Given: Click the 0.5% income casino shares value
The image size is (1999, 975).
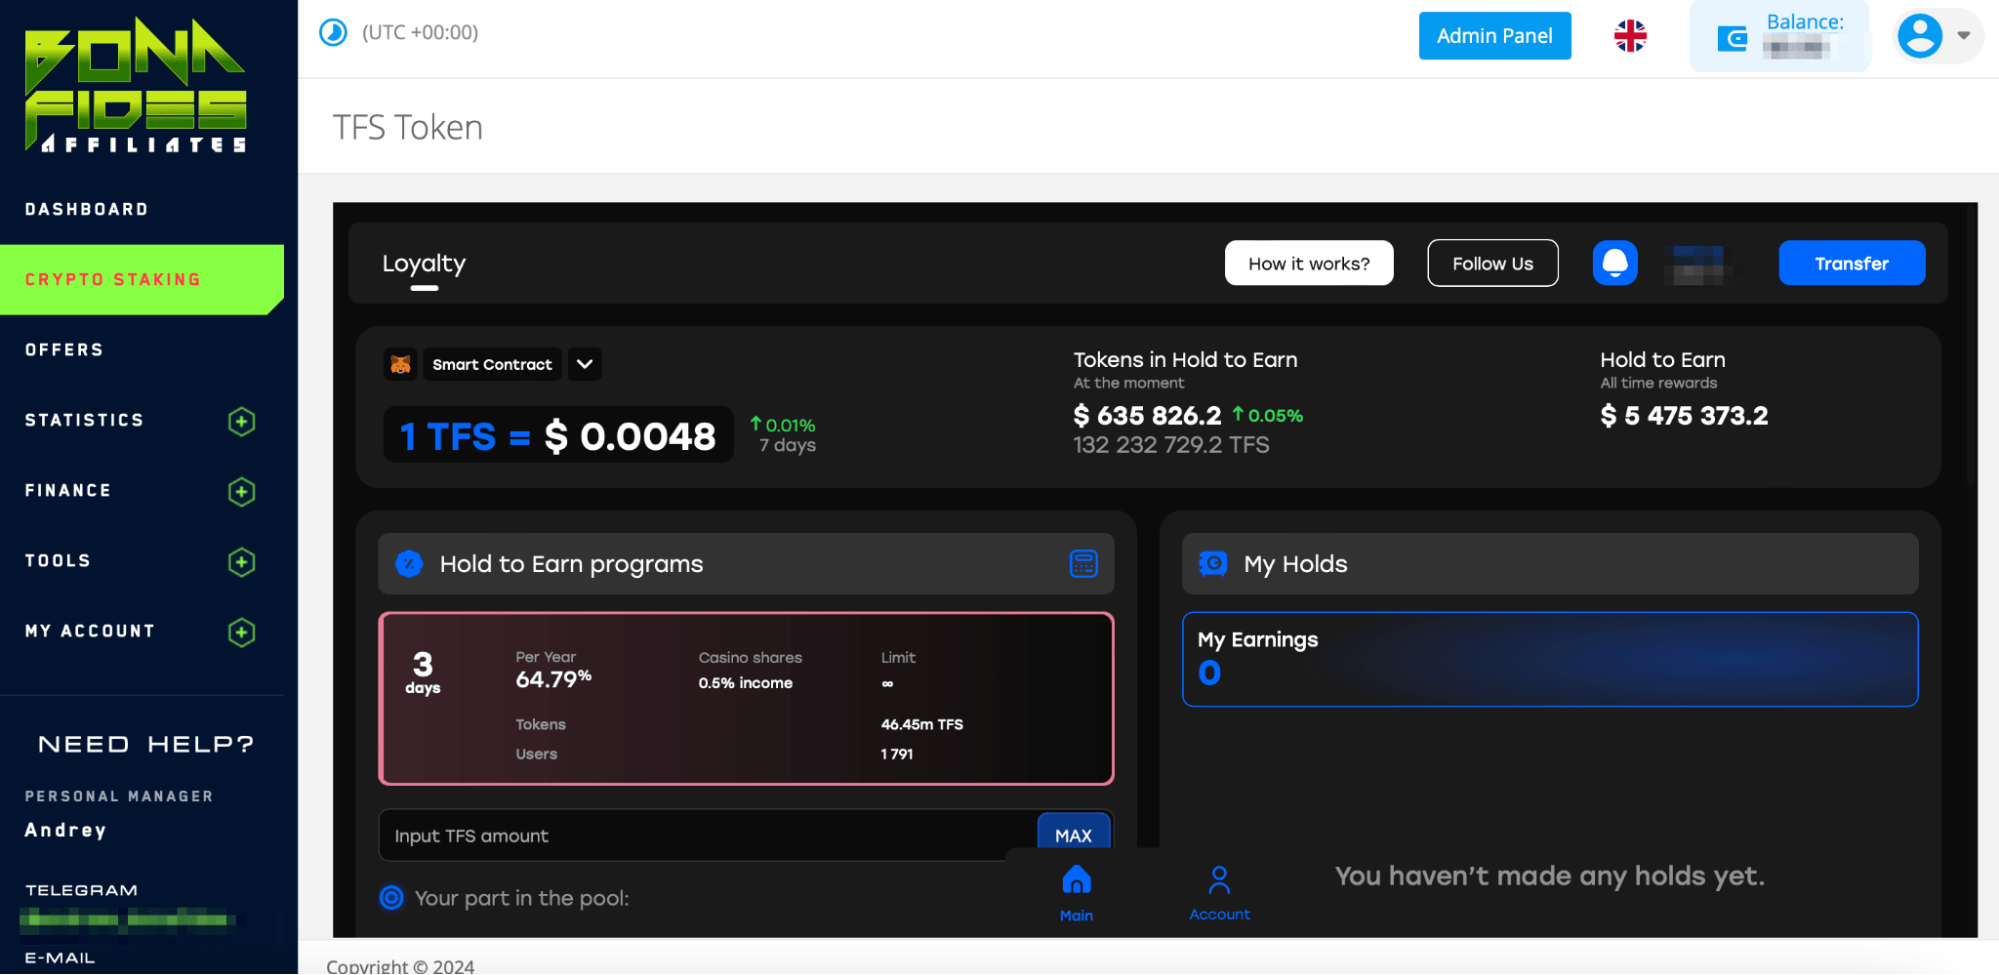Looking at the screenshot, I should coord(746,683).
